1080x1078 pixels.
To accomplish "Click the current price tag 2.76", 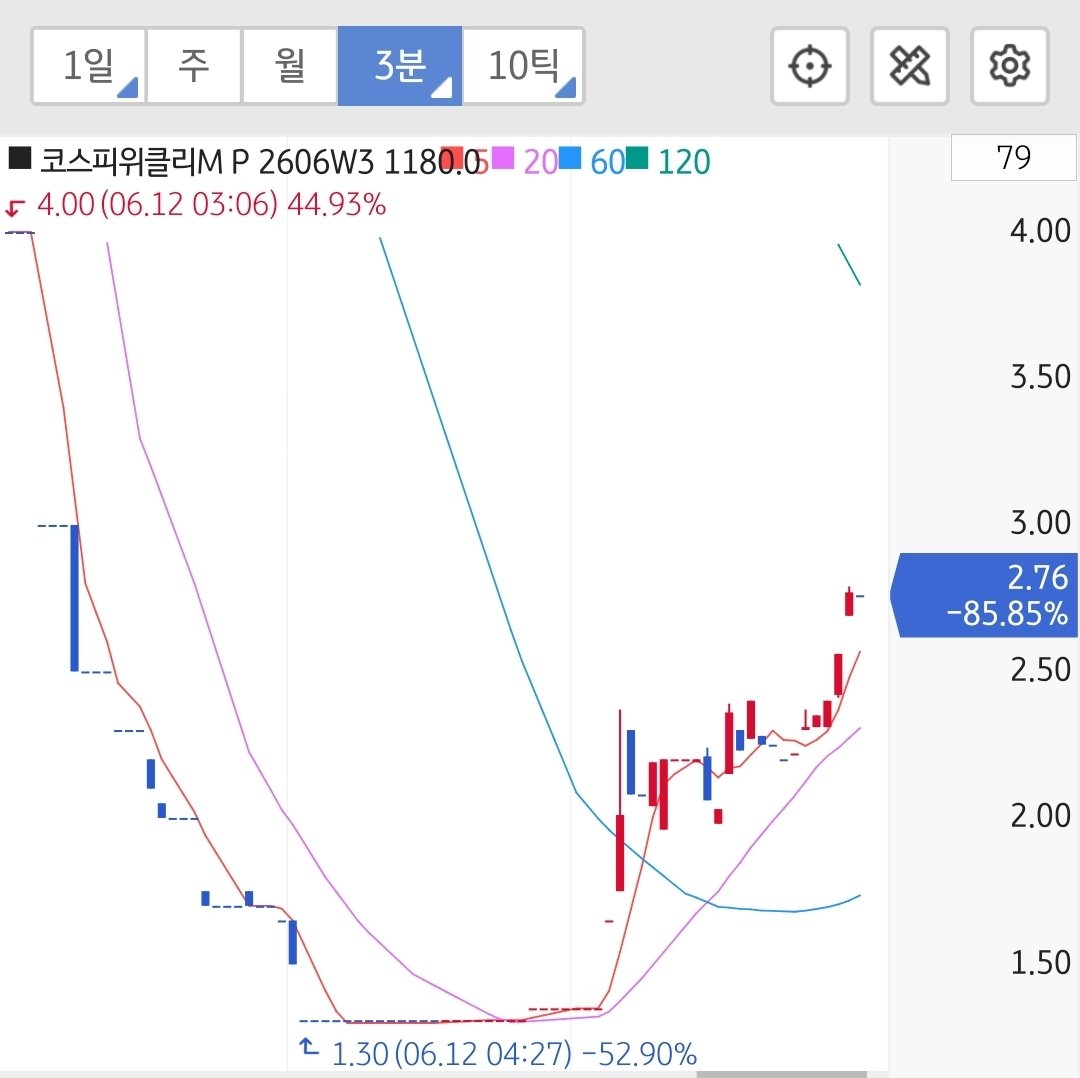I will pos(985,595).
